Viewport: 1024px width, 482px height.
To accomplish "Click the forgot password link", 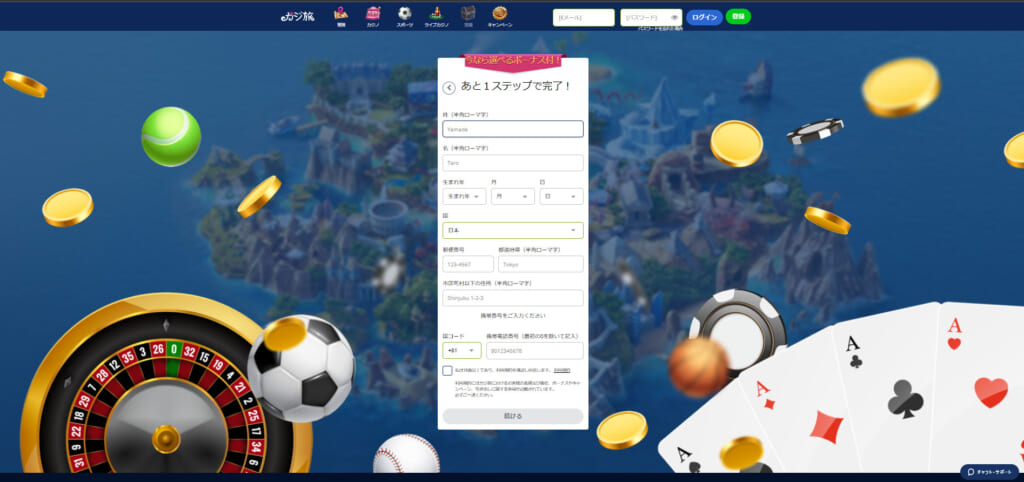I will pyautogui.click(x=660, y=29).
